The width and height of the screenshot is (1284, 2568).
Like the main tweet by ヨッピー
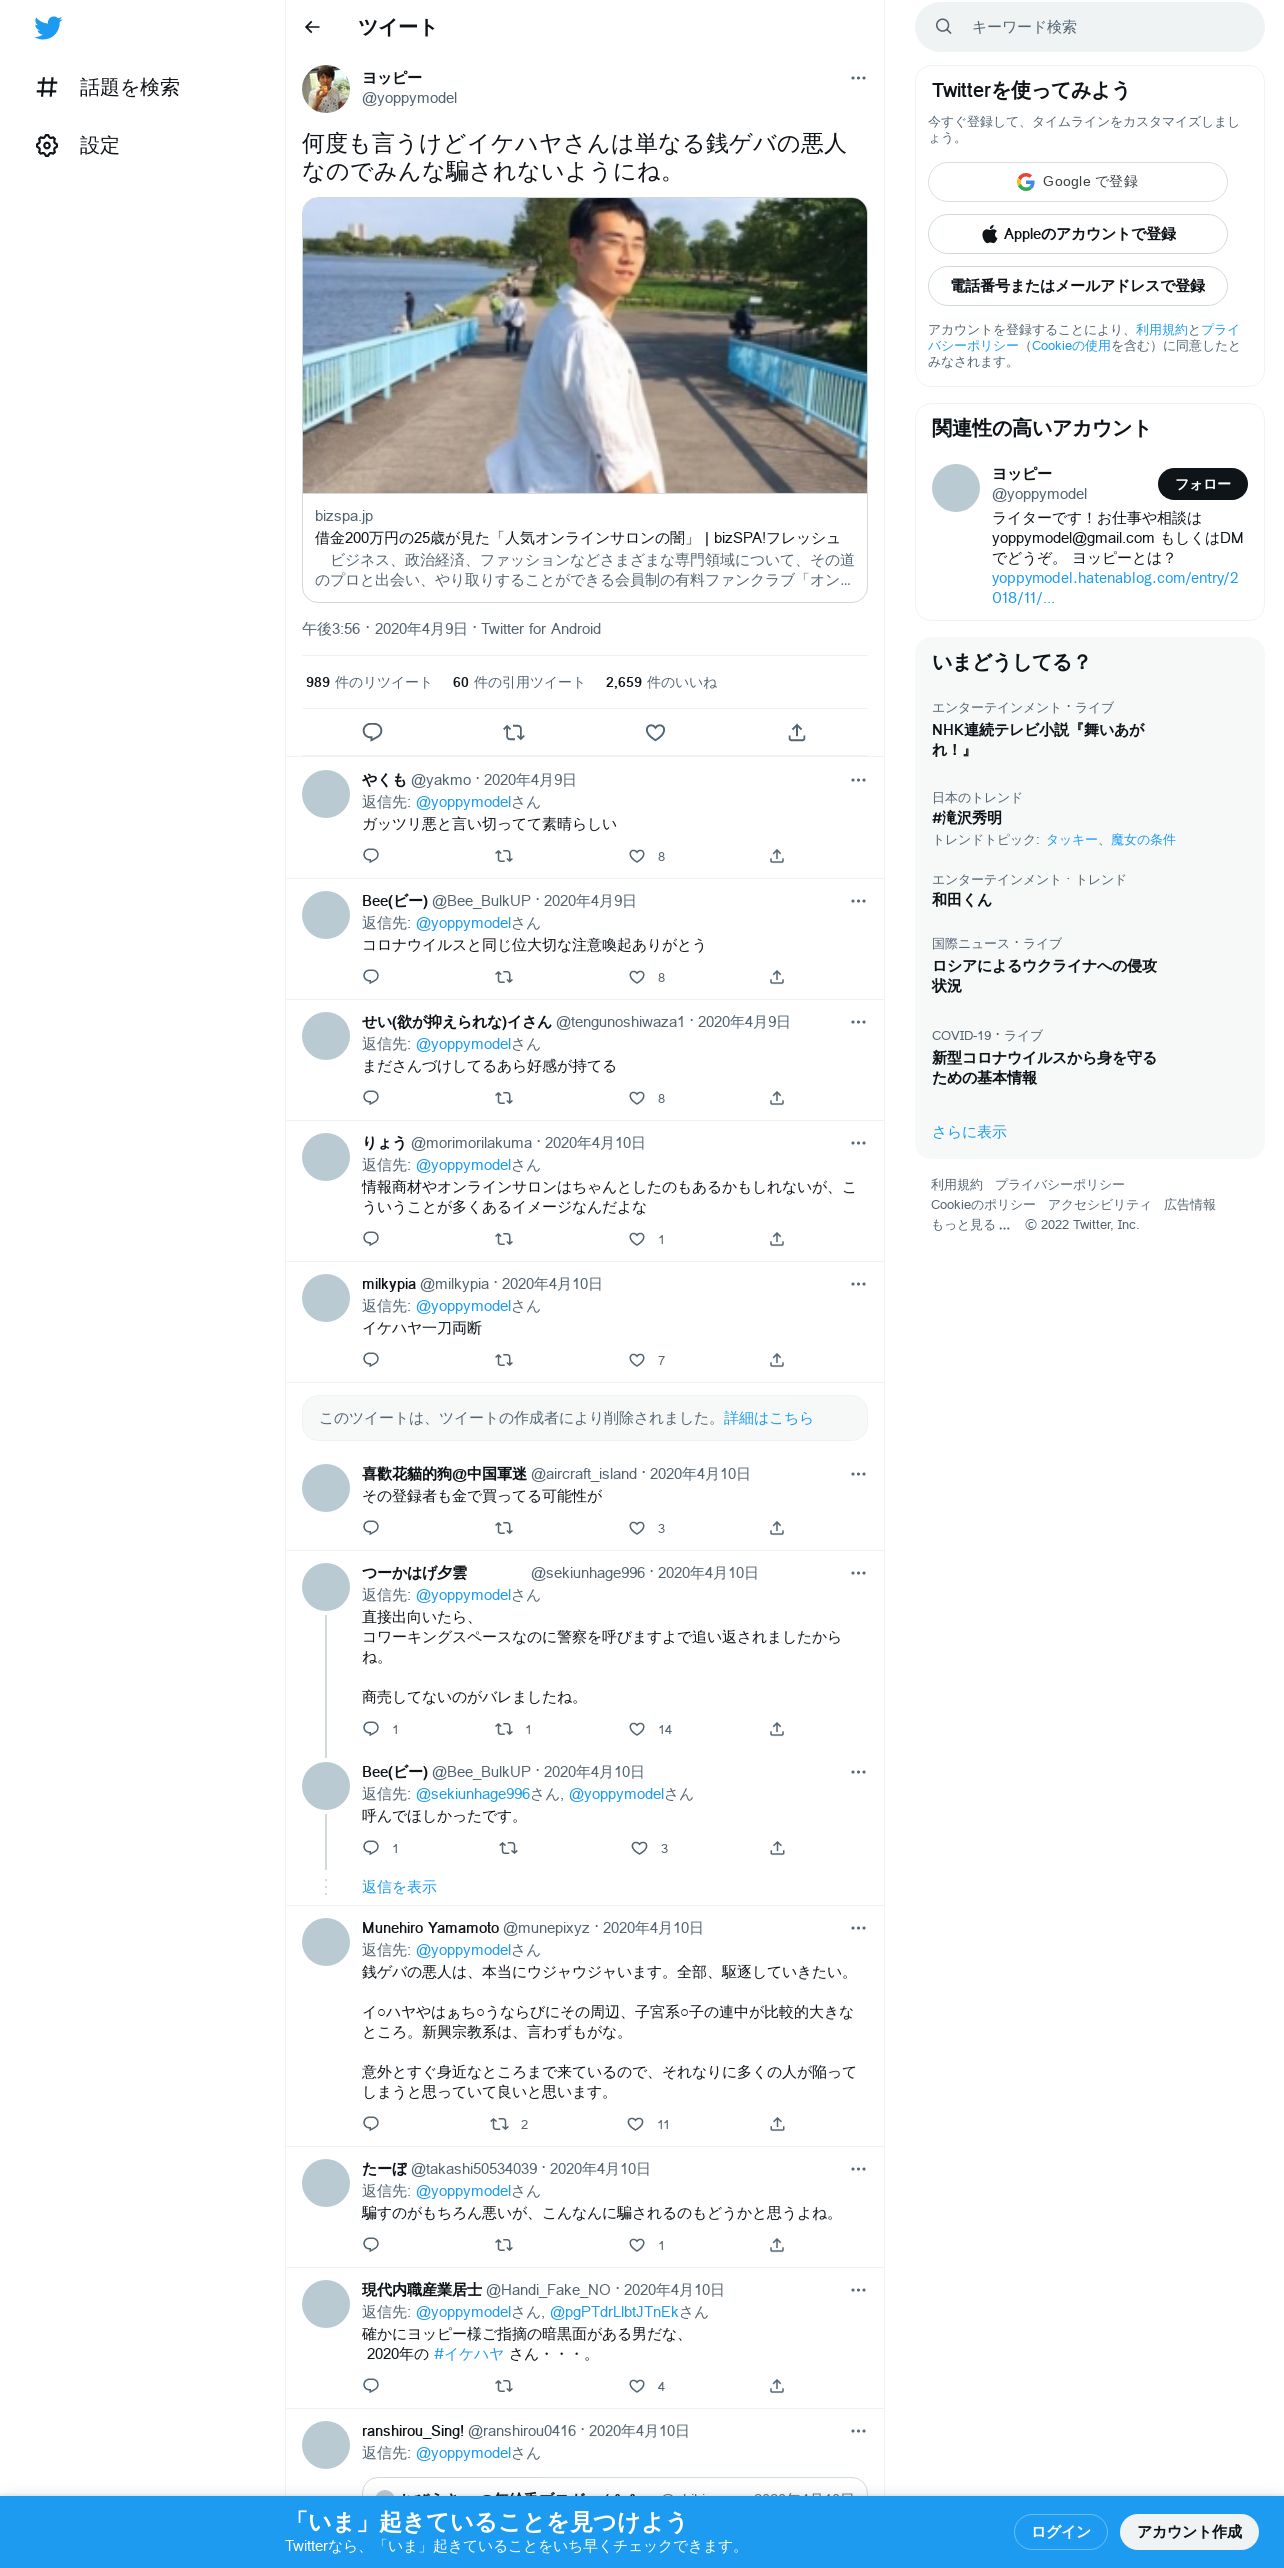coord(655,732)
